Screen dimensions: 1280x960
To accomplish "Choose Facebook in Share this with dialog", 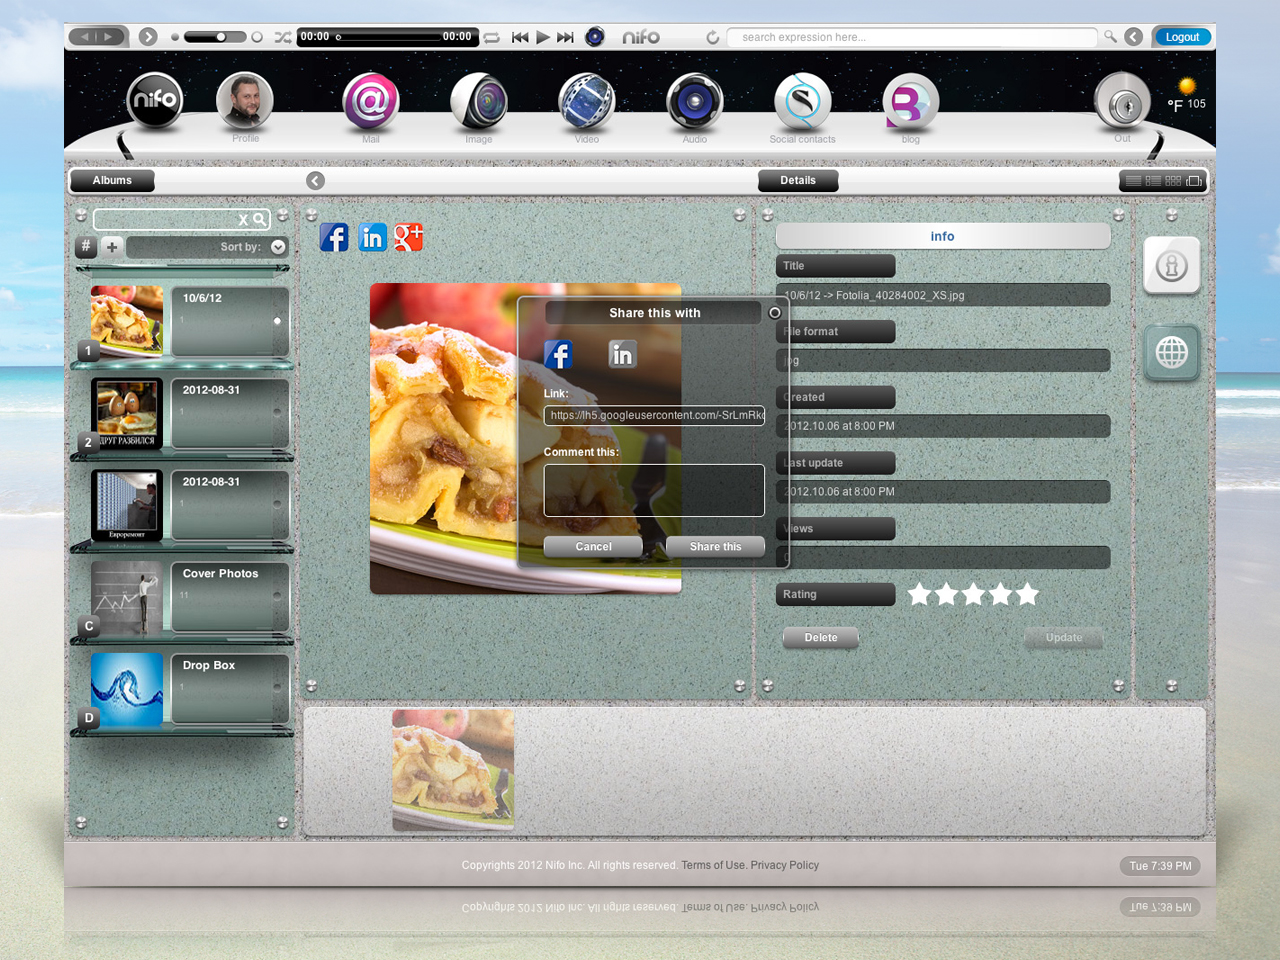I will 558,354.
